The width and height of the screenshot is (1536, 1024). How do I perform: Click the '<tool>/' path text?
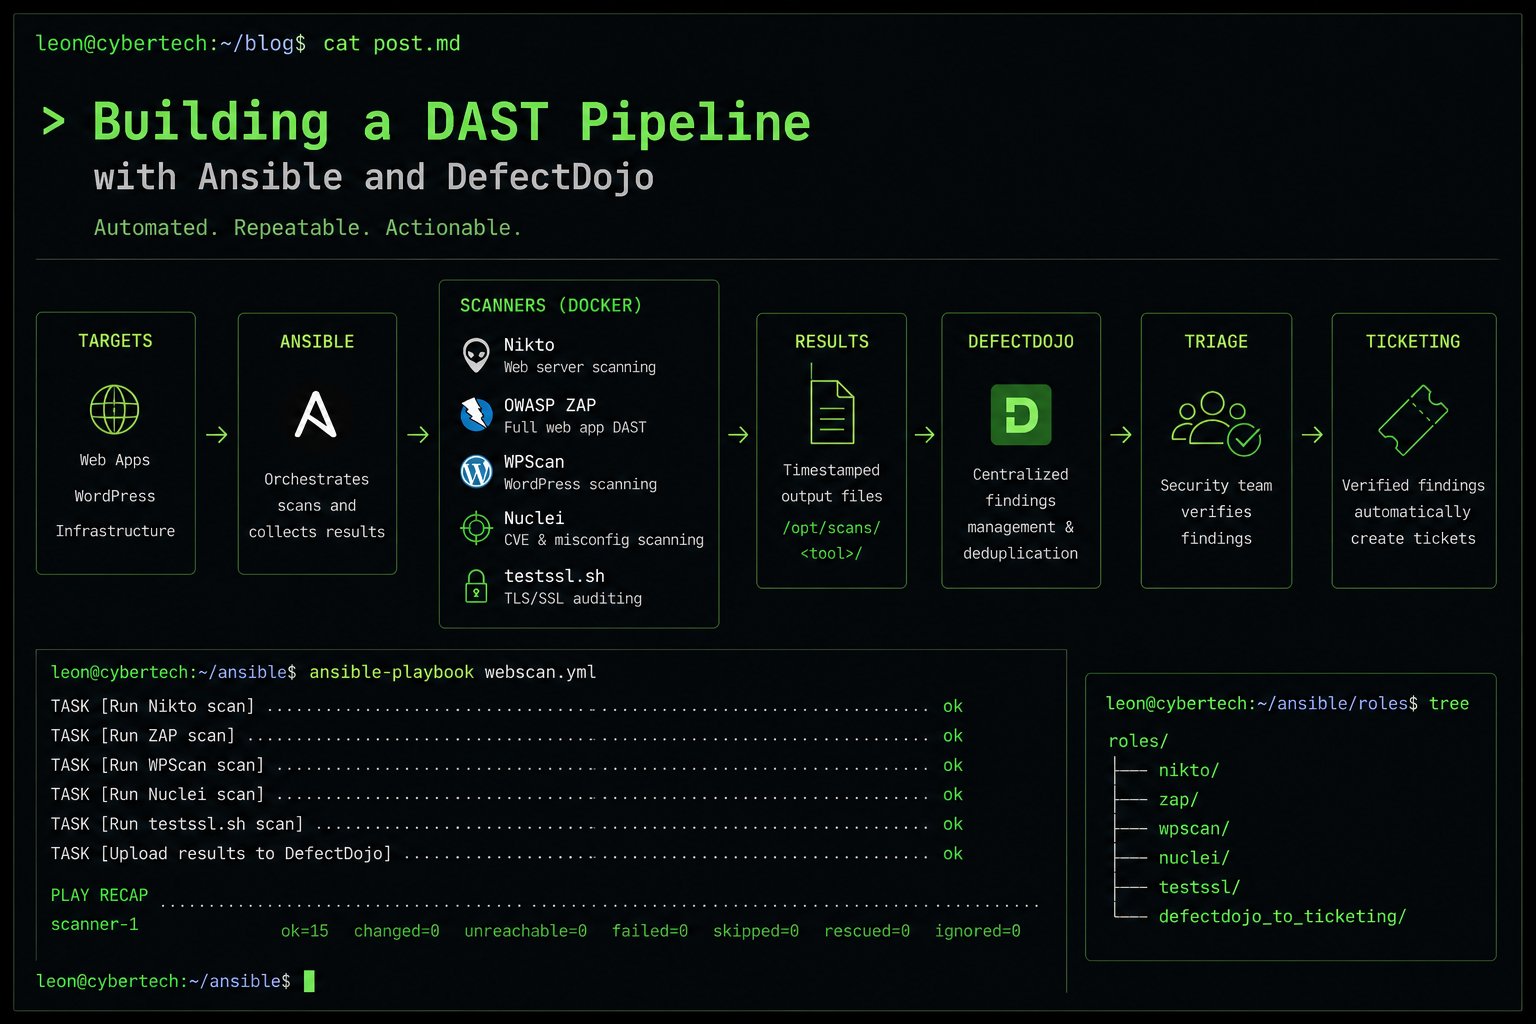(832, 554)
